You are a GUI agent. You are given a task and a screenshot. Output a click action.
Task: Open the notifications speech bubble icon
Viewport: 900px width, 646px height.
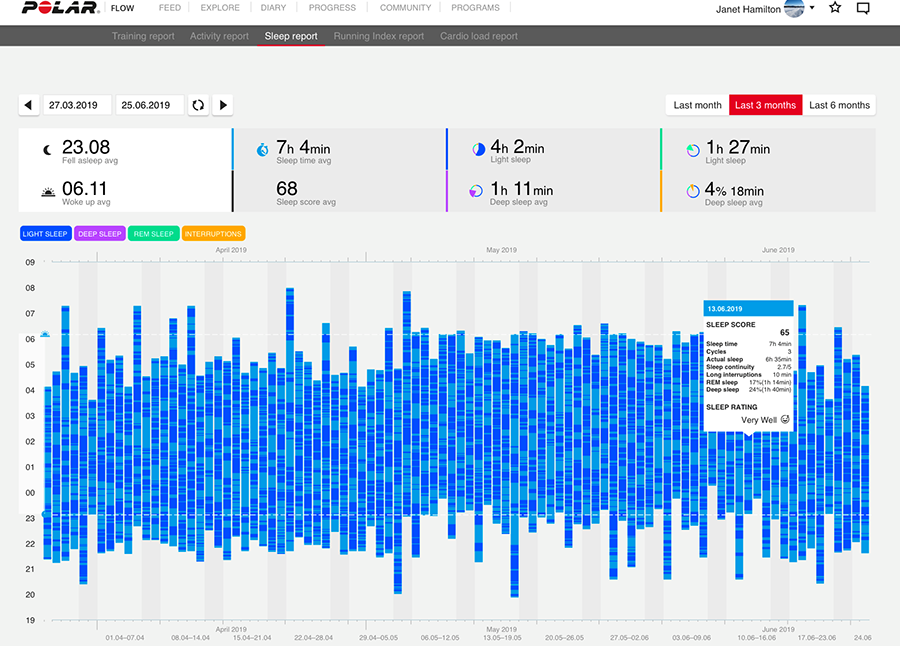pyautogui.click(x=863, y=8)
